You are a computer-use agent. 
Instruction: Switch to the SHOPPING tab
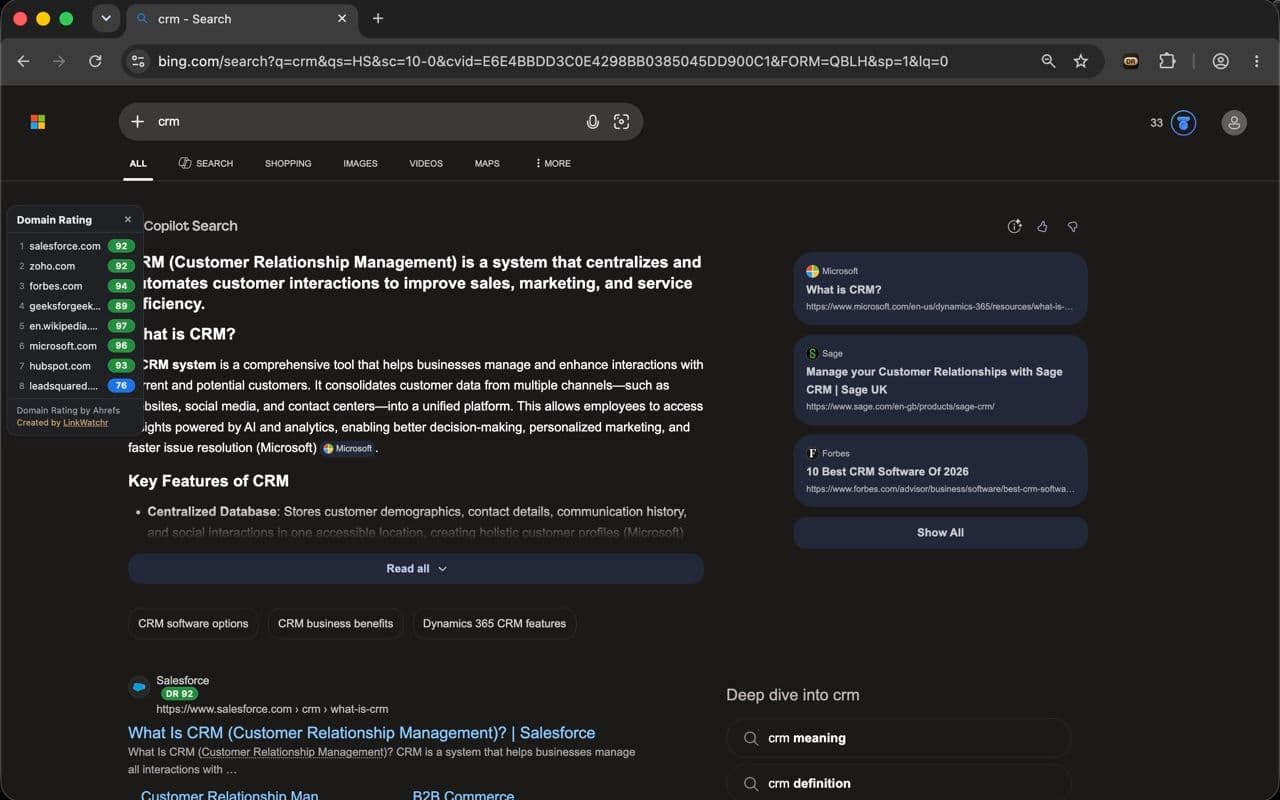click(288, 163)
